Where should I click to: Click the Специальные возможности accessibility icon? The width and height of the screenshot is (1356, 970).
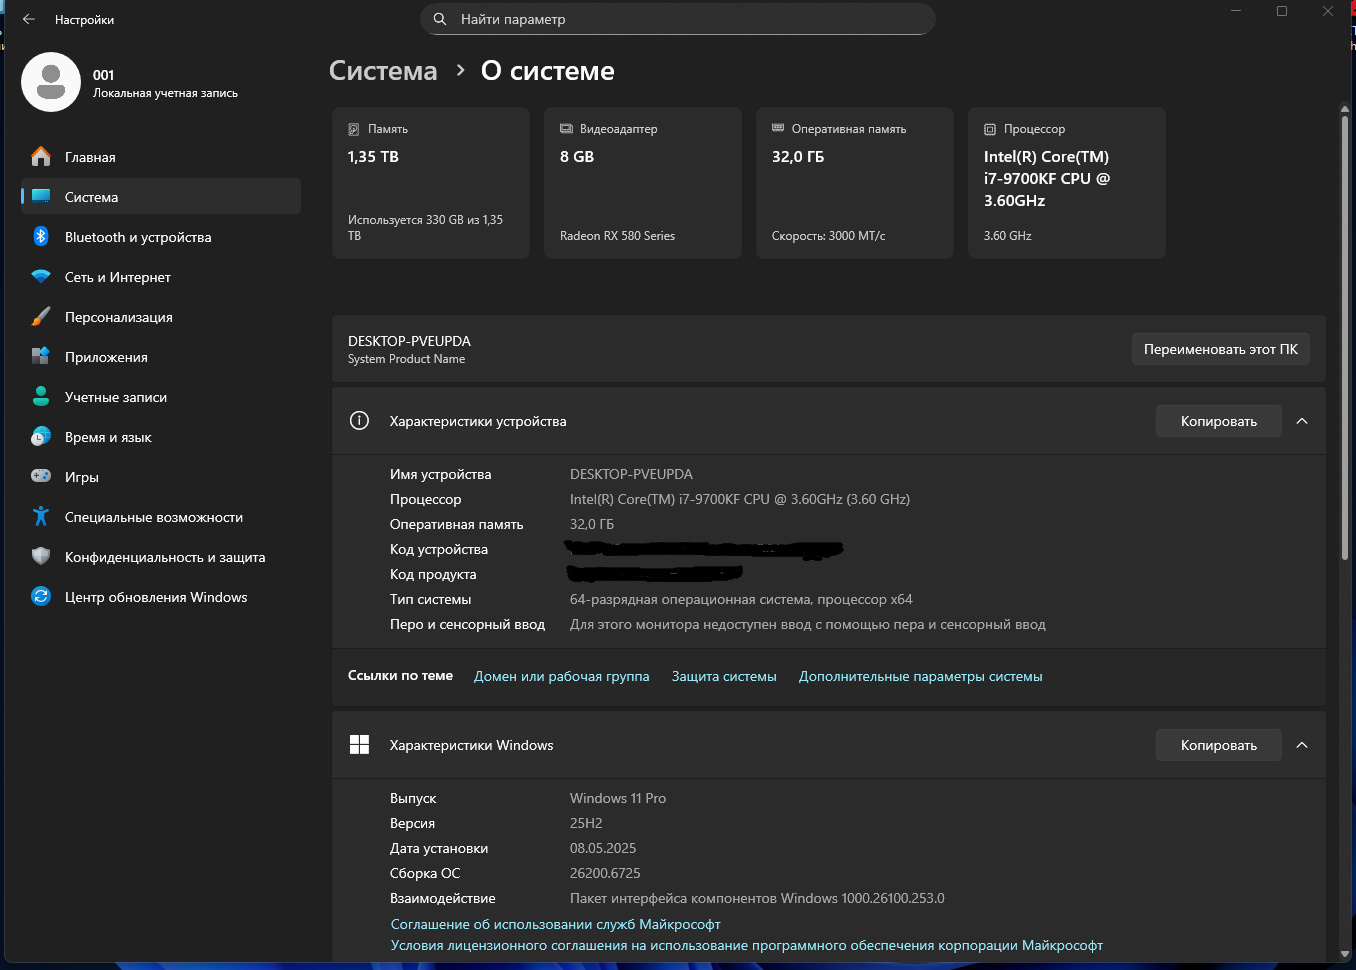[41, 517]
